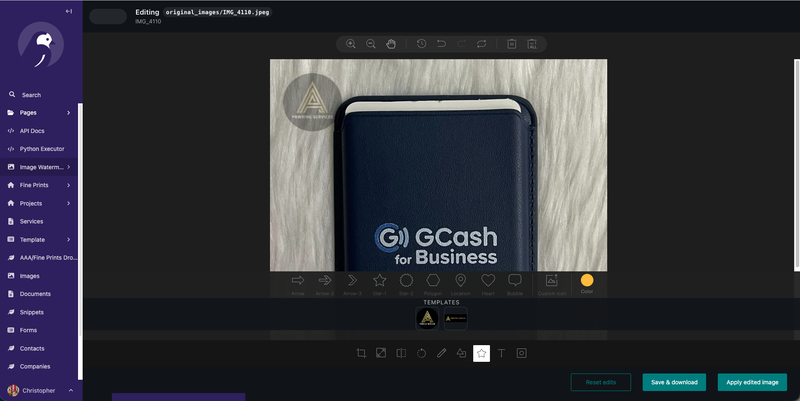Open the orange Color swatch
This screenshot has width=800, height=401.
587,280
